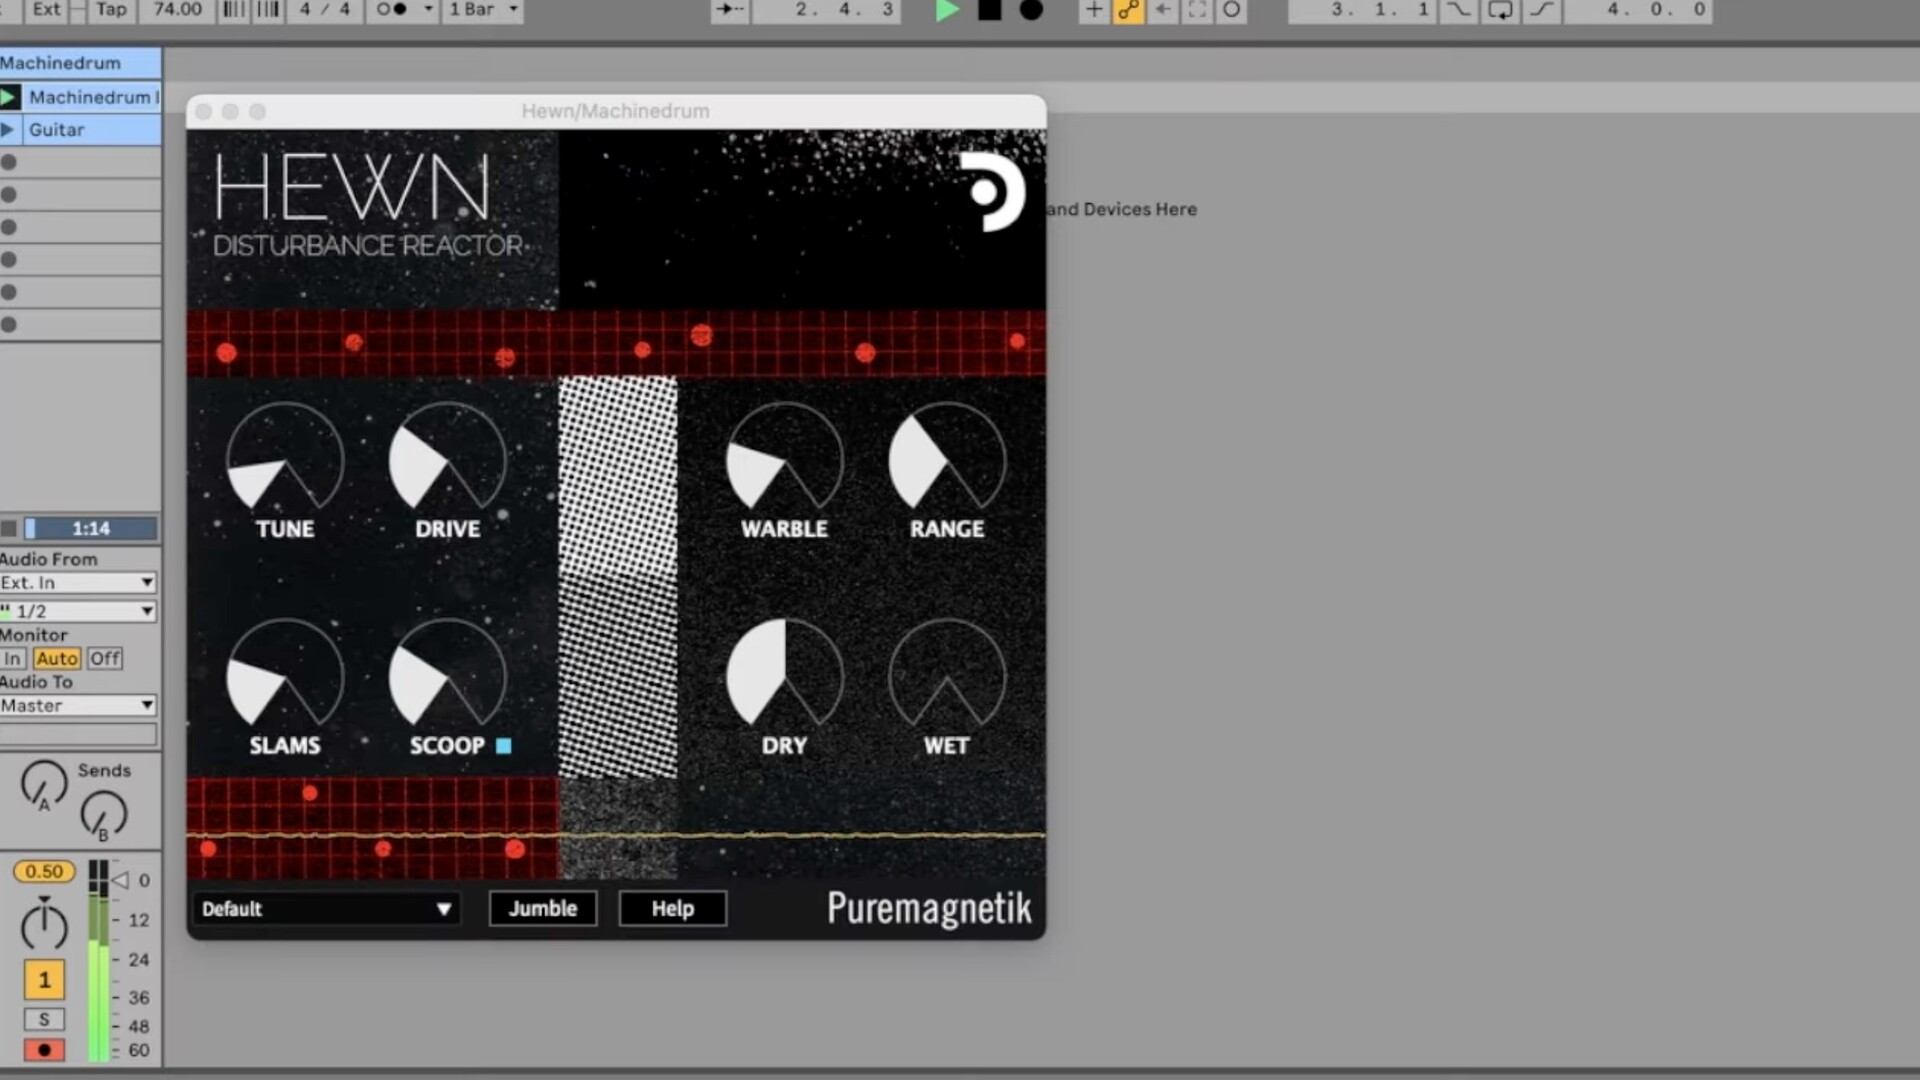1920x1080 pixels.
Task: Launch the playing Machinedrum clip triangle
Action: click(x=9, y=97)
